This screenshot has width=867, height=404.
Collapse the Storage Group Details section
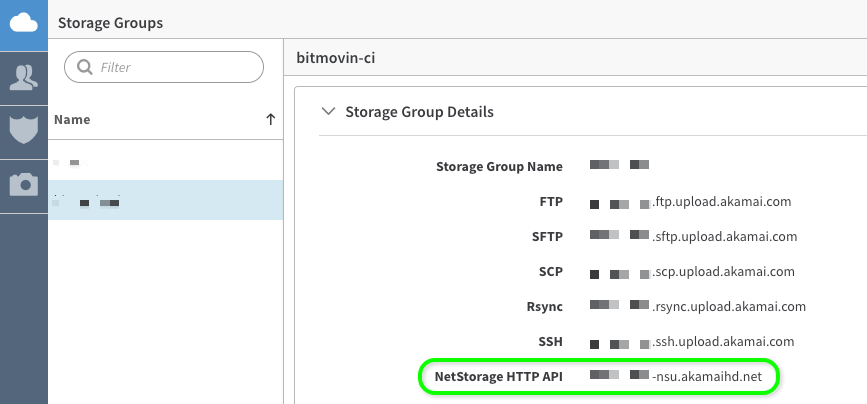pyautogui.click(x=327, y=112)
